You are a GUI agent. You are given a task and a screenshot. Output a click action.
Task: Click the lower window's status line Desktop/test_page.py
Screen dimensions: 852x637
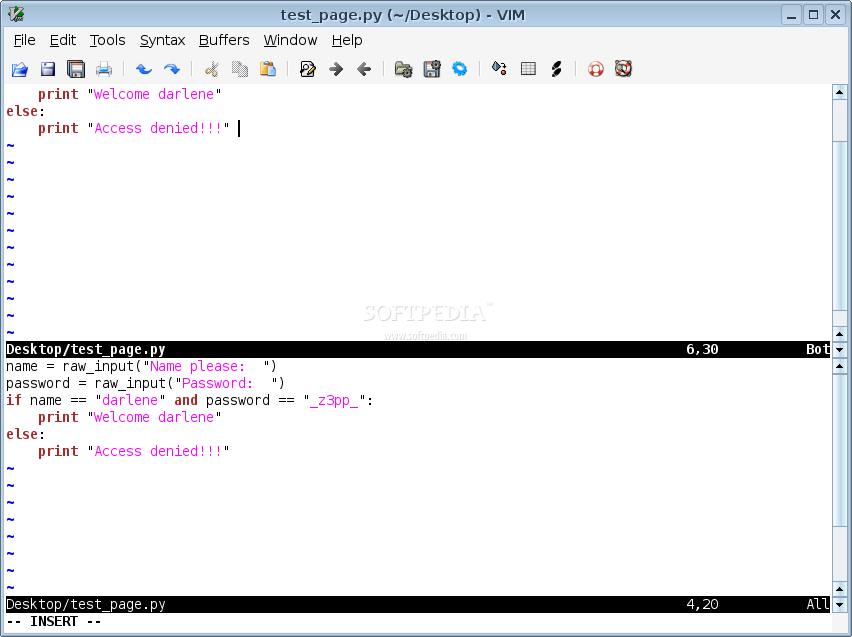coord(86,604)
